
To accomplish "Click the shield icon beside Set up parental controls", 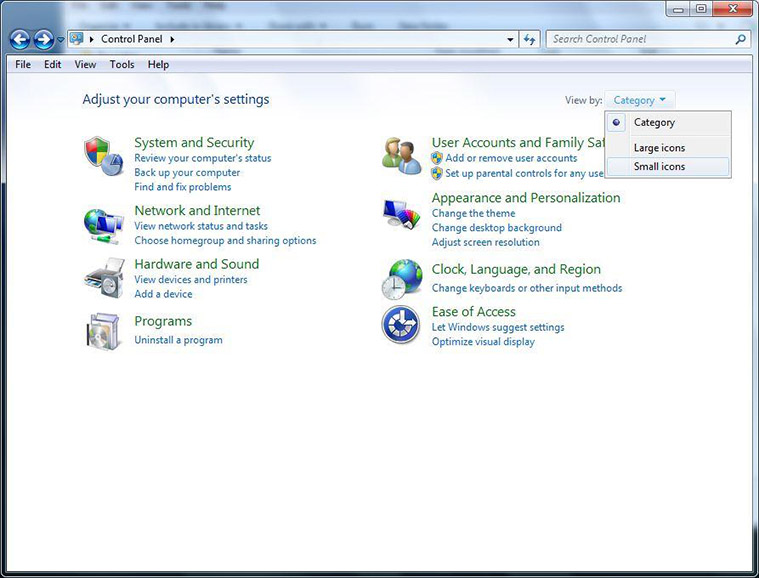I will tap(437, 173).
